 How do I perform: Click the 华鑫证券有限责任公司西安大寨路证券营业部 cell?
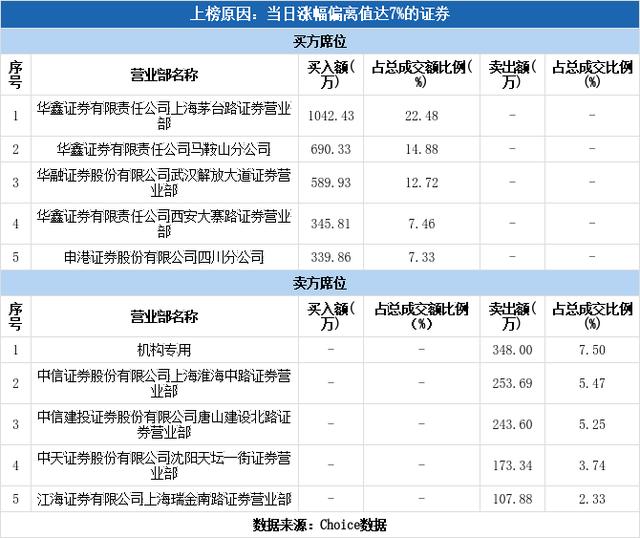click(x=164, y=224)
